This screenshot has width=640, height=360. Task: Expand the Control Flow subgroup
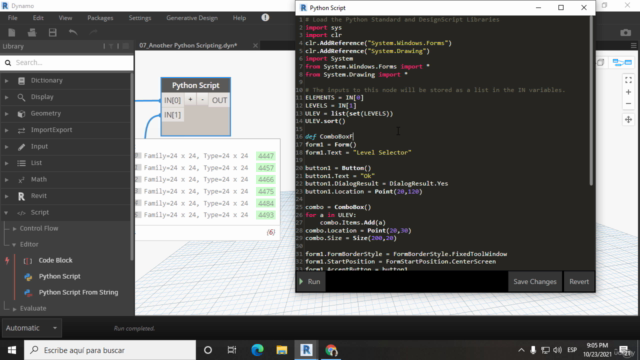point(14,229)
